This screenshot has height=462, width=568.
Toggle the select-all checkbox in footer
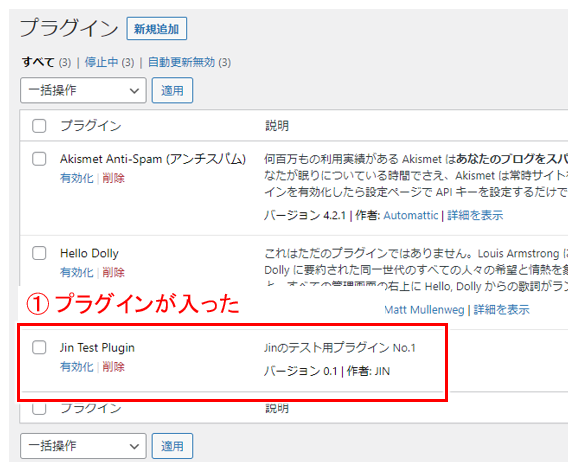[x=39, y=408]
